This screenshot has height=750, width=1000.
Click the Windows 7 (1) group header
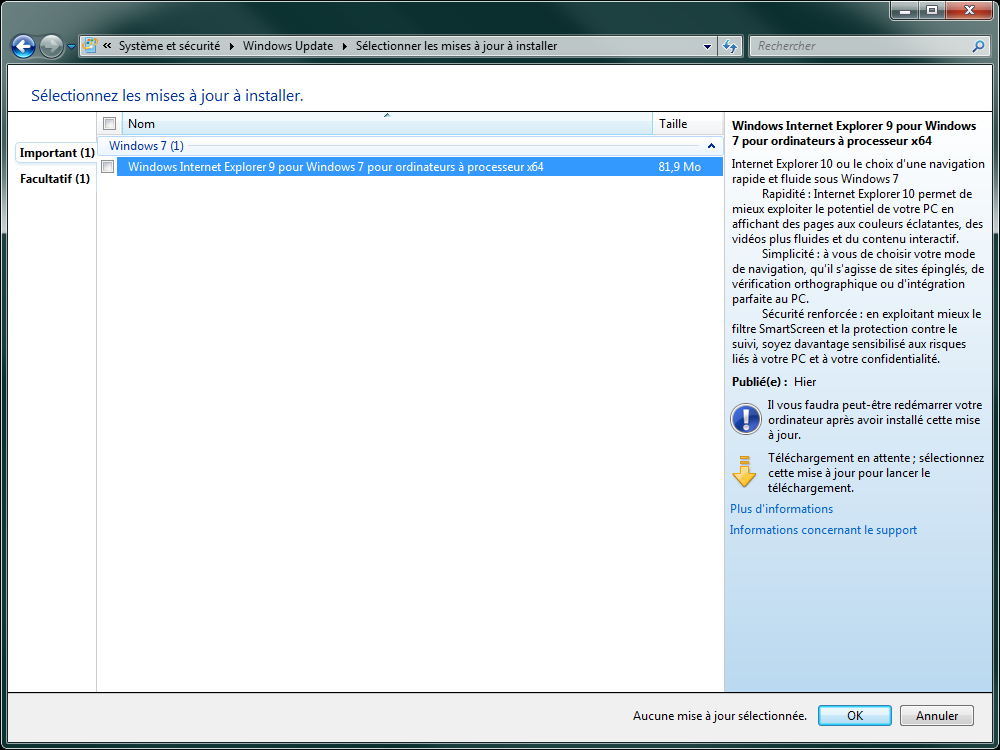(x=410, y=146)
